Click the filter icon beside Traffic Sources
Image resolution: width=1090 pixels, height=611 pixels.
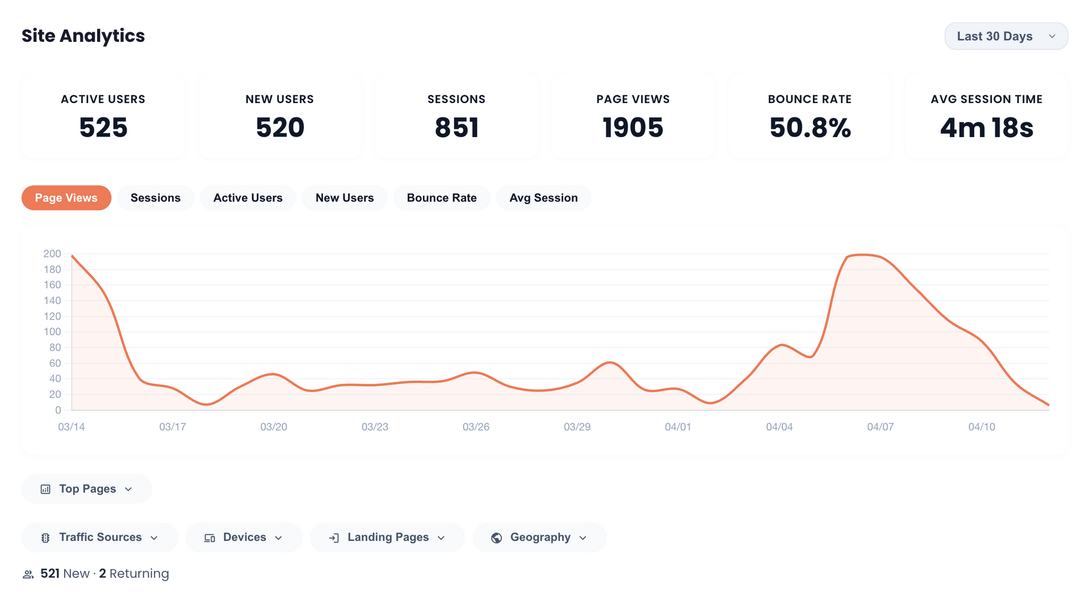45,537
